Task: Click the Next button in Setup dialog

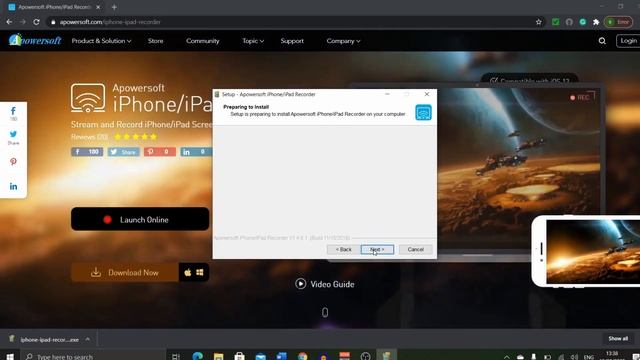Action: point(377,249)
